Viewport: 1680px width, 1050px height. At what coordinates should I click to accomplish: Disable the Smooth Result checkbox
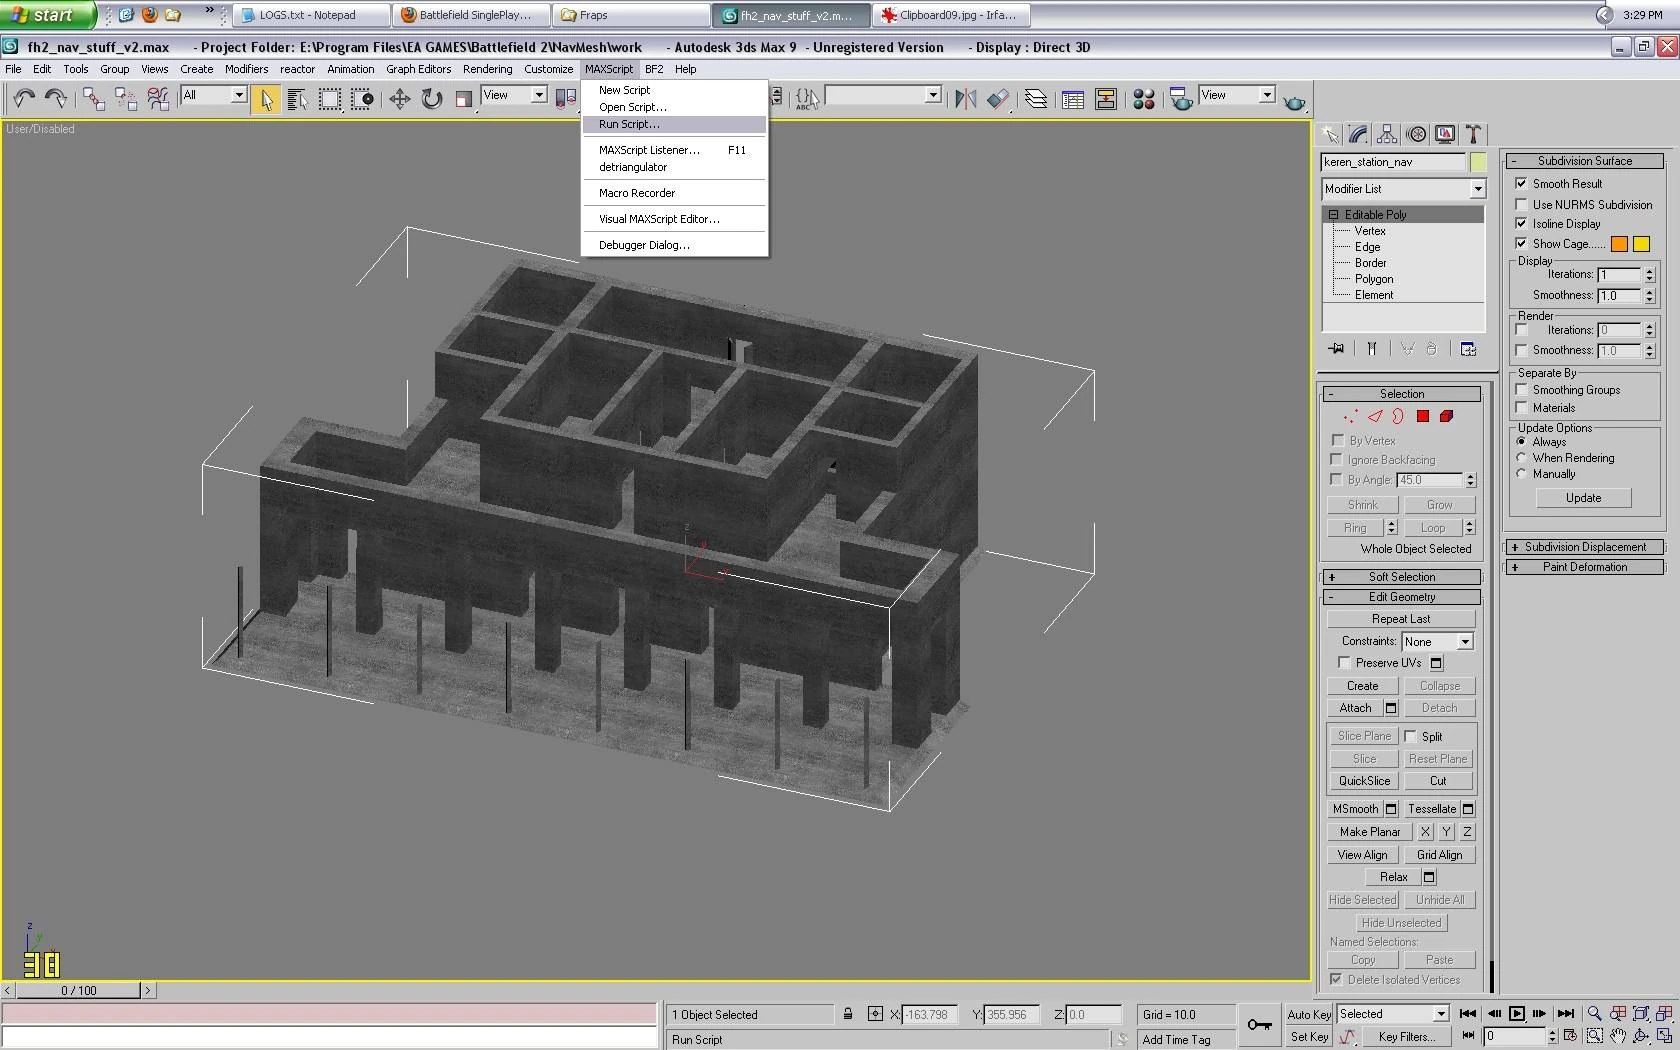coord(1521,183)
